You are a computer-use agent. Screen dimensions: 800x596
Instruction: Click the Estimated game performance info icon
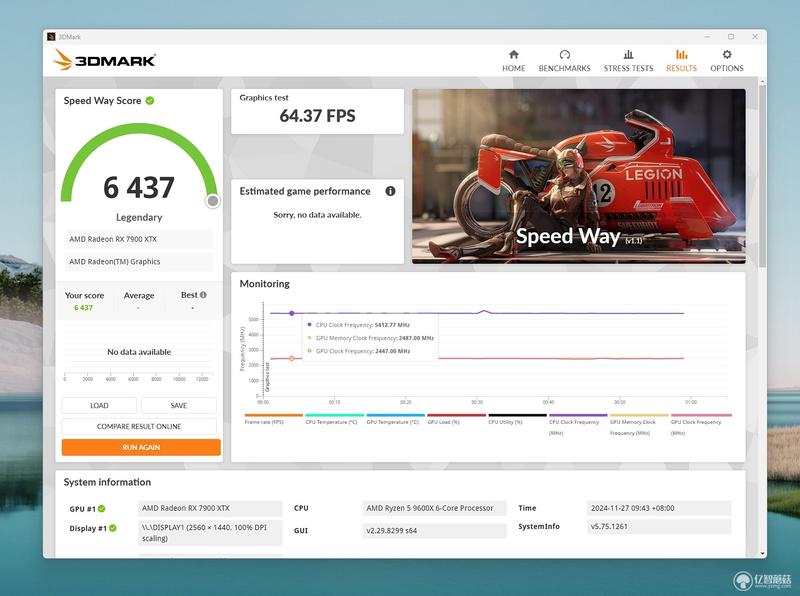390,191
